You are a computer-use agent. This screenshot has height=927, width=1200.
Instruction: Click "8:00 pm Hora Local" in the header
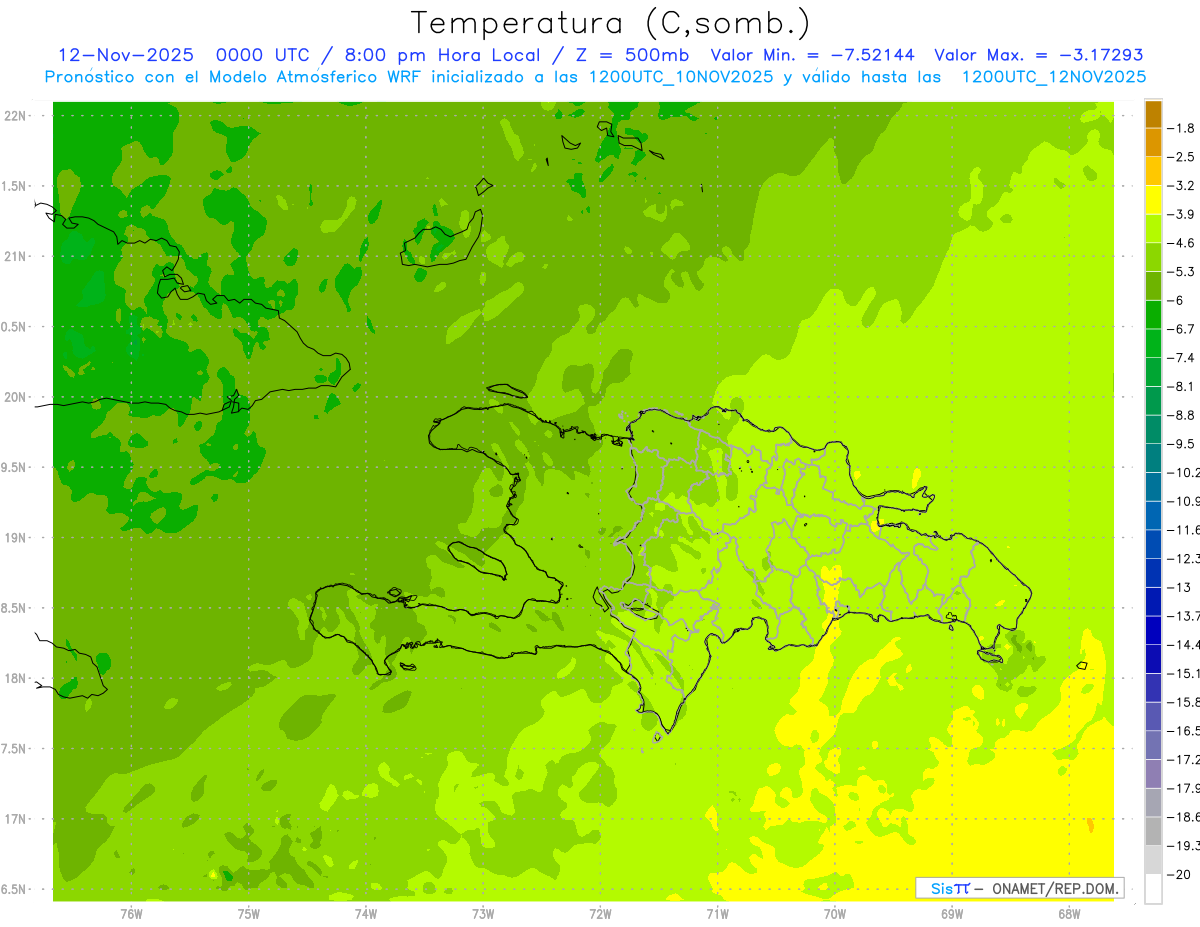pos(443,55)
